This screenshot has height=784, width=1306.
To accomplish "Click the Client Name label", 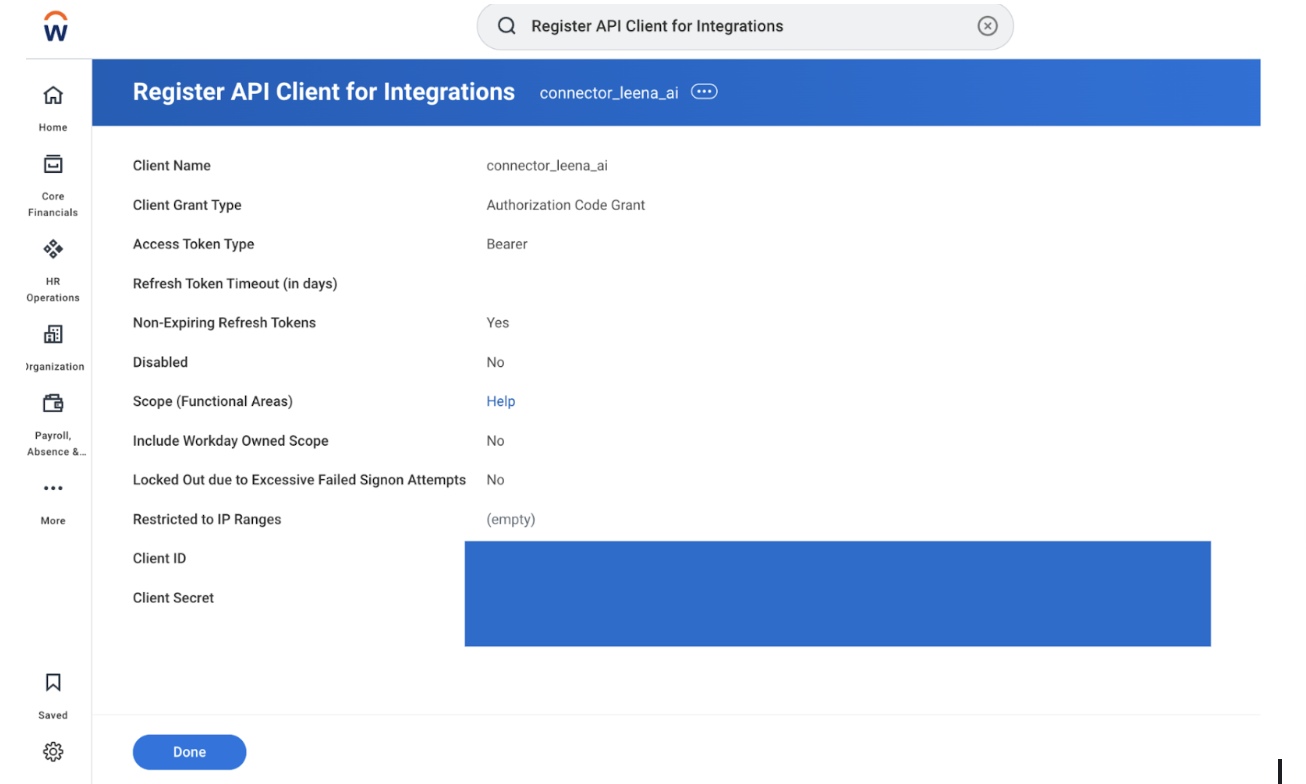I will pyautogui.click(x=172, y=166).
